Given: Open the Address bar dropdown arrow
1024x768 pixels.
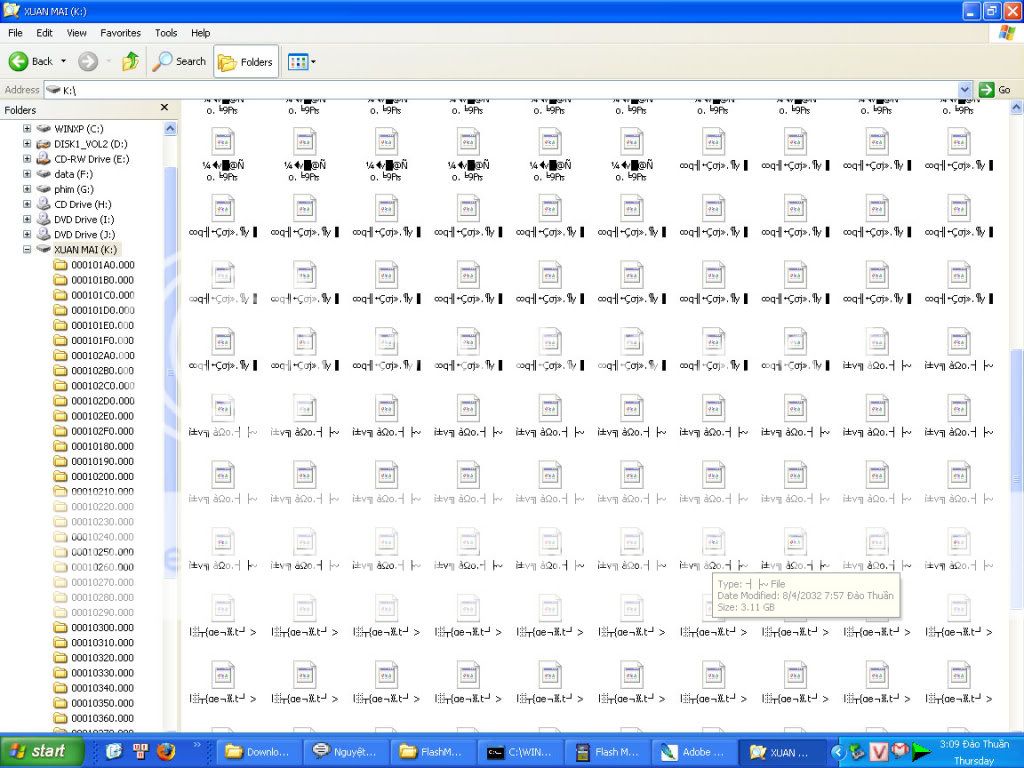Looking at the screenshot, I should click(965, 90).
